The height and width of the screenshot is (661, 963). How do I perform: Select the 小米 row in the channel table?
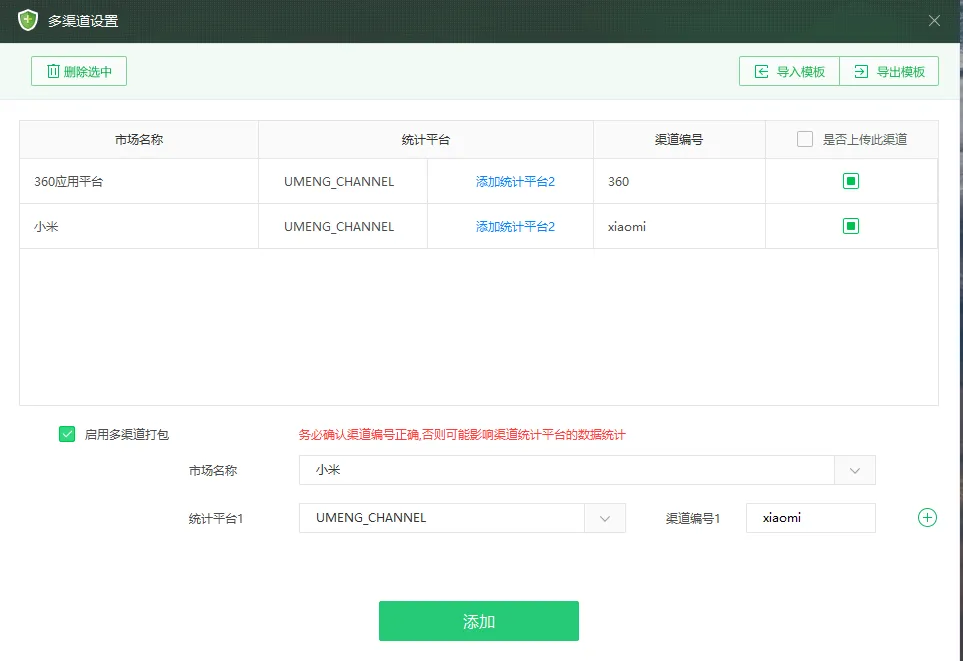click(x=139, y=226)
